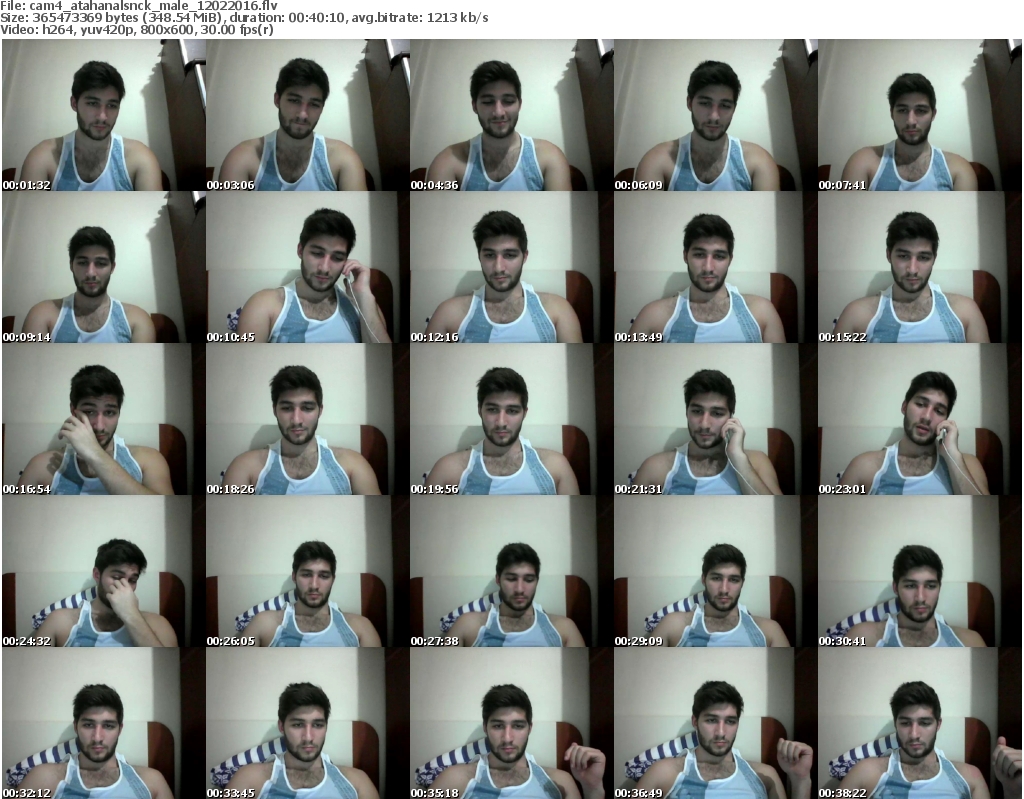The width and height of the screenshot is (1024, 799).
Task: Select the thumbnail stamped 00:09:14
Action: click(x=104, y=267)
